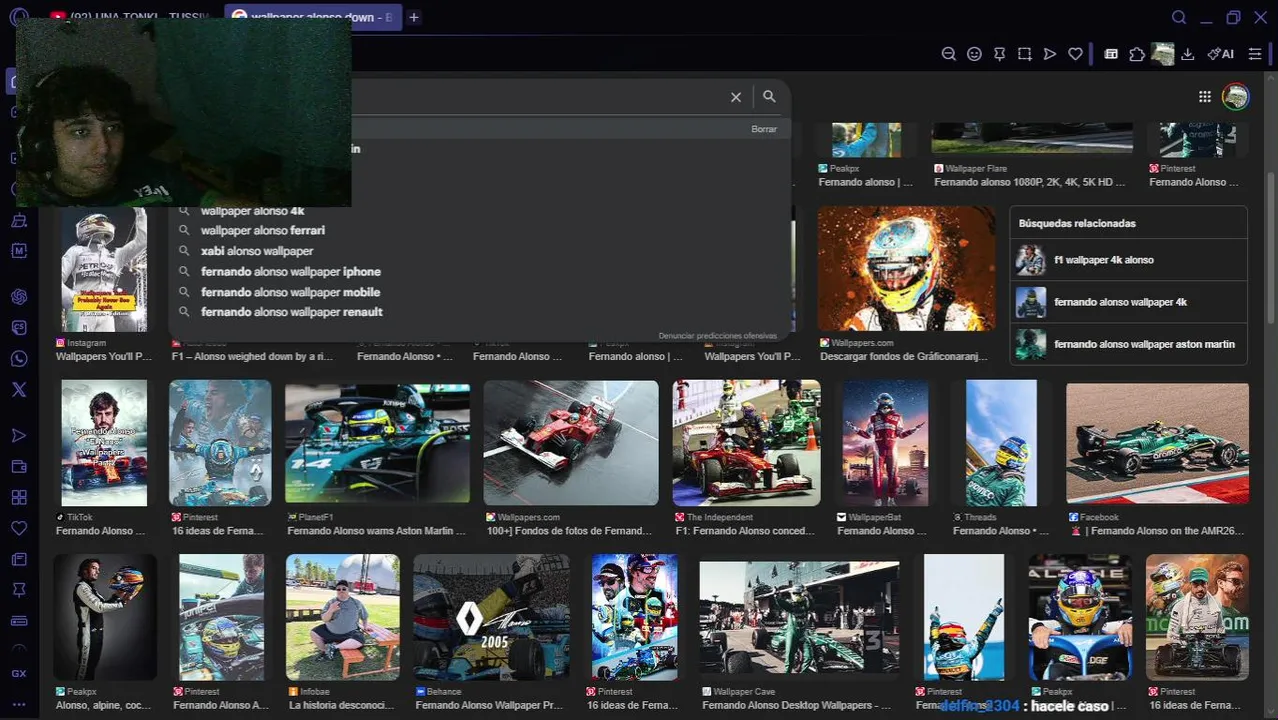The image size is (1278, 720).
Task: Open bookmarks heart in the sidebar
Action: [x=19, y=528]
